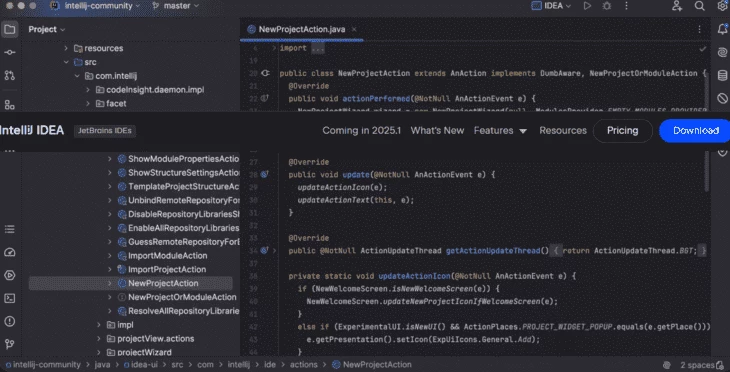Image resolution: width=730 pixels, height=372 pixels.
Task: Click the IntelliJ IDEA logo link
Action: [32, 131]
